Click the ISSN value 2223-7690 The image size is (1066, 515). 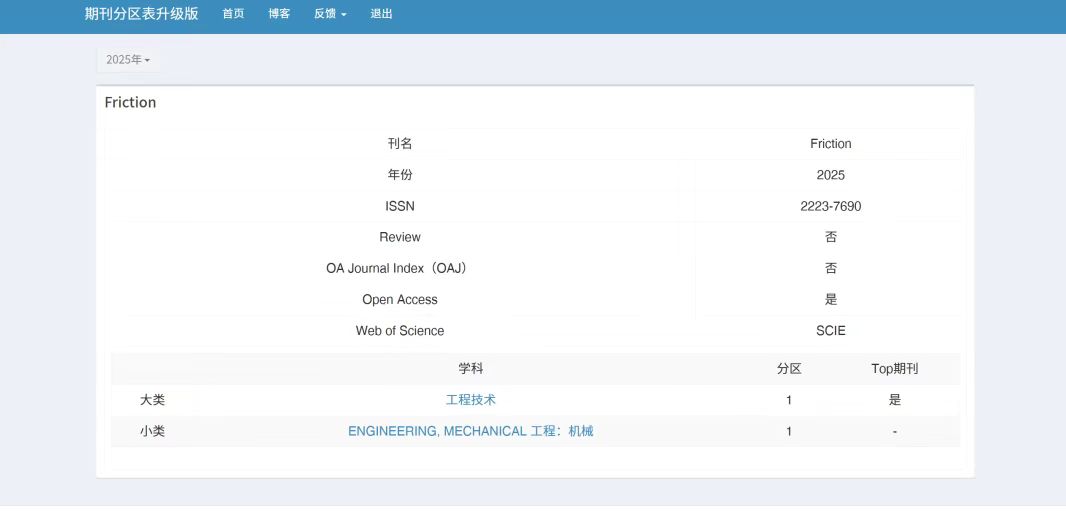pos(830,206)
